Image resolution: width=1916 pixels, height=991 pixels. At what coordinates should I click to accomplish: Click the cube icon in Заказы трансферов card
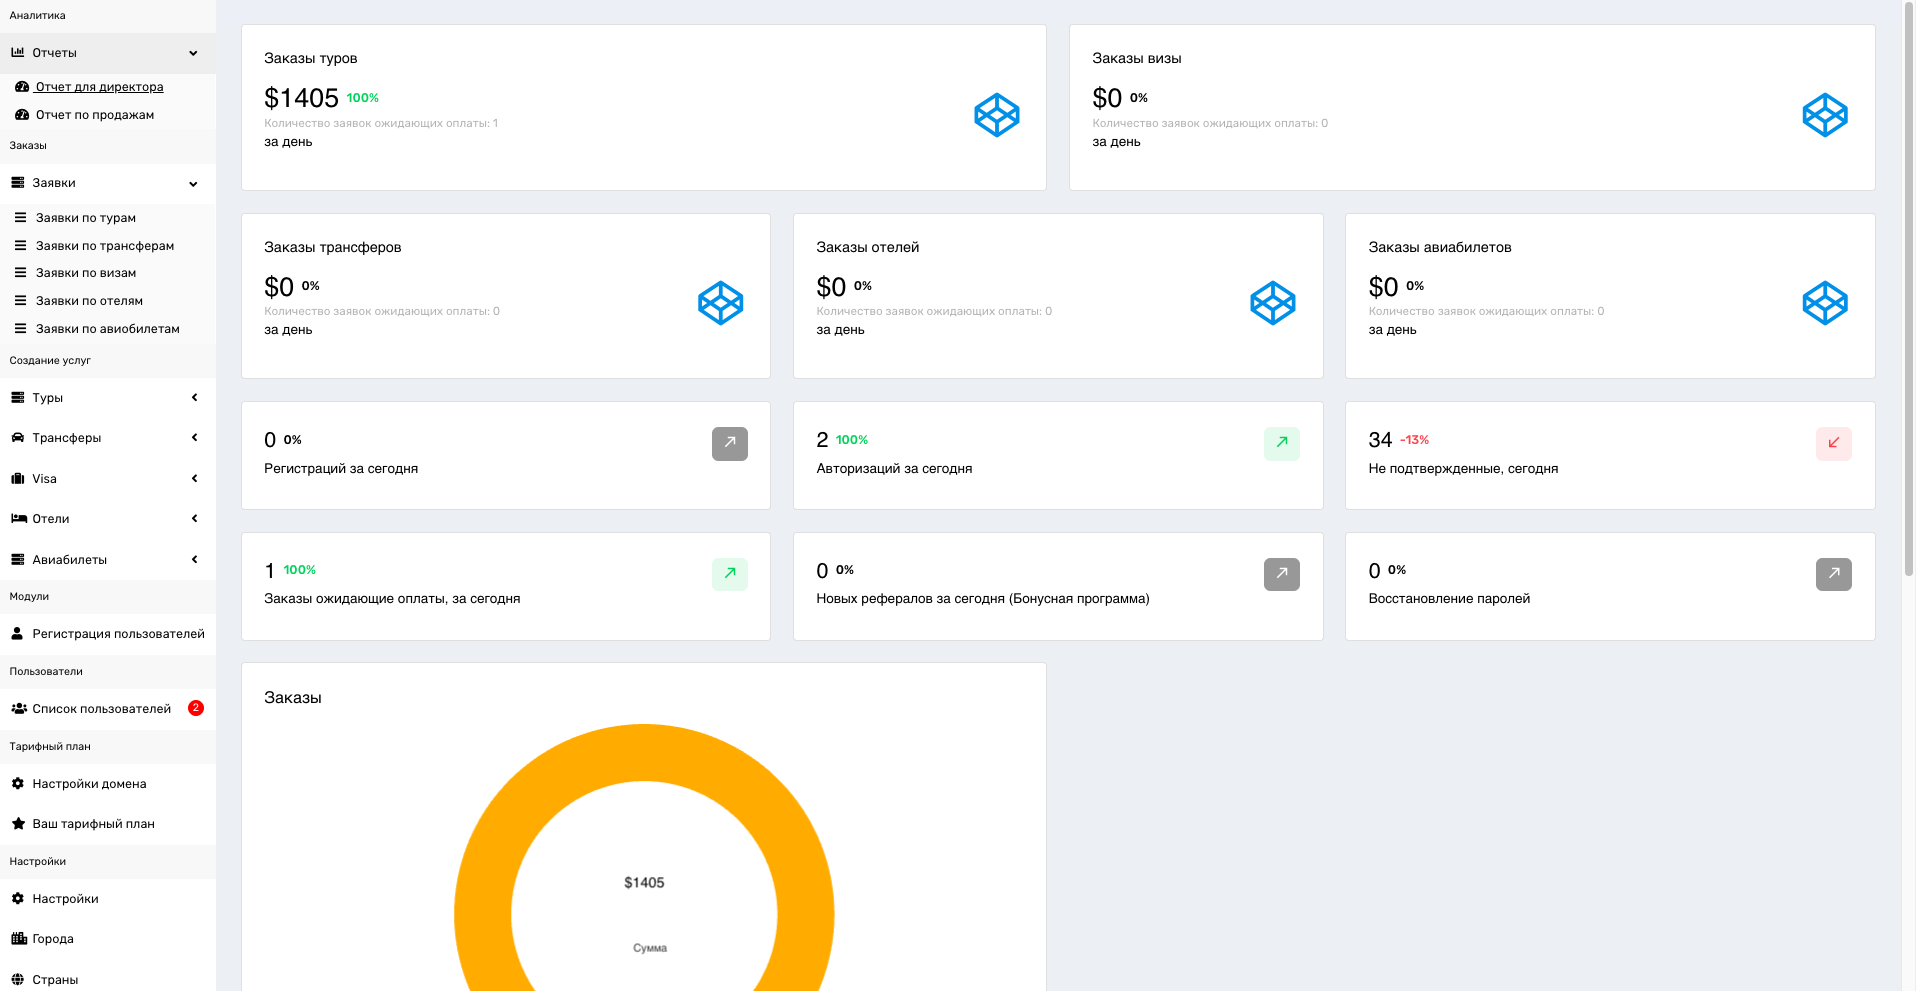tap(720, 303)
